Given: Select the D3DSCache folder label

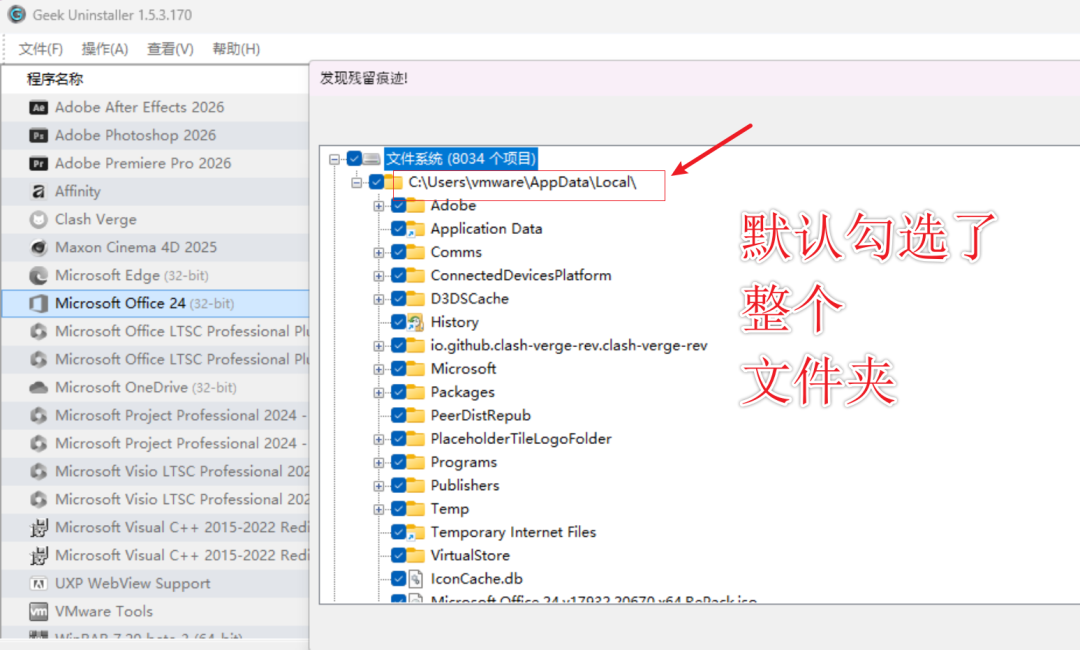Looking at the screenshot, I should (470, 299).
